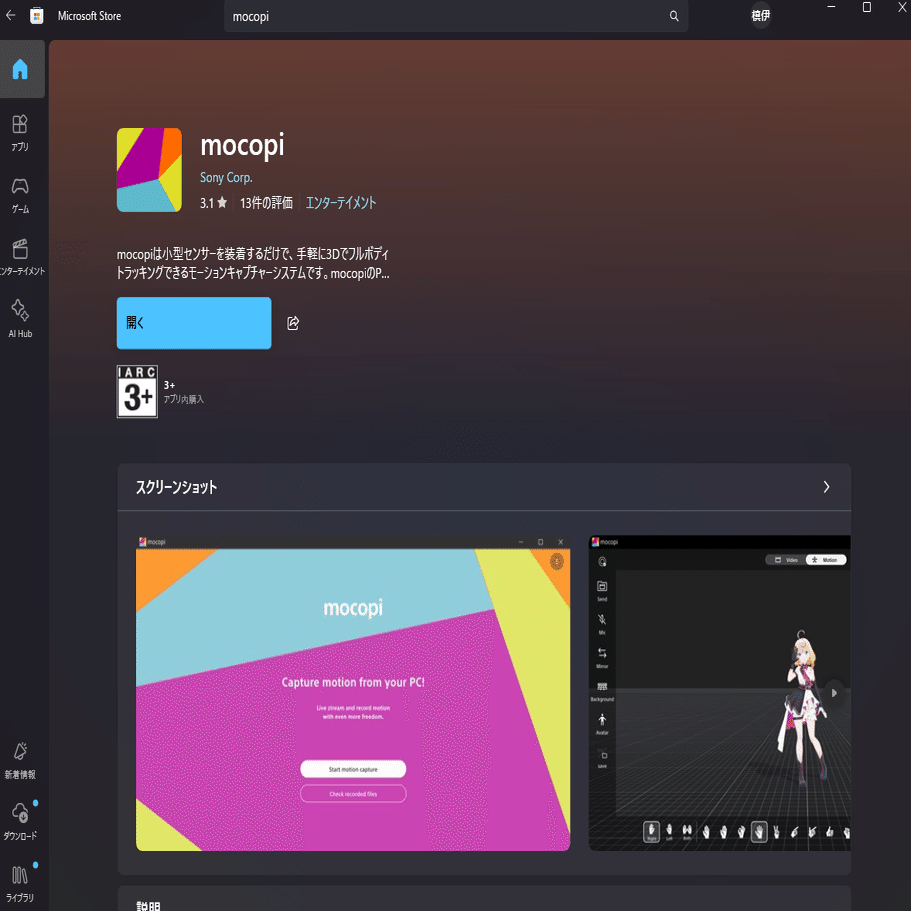Open the ライブラリ section

click(21, 881)
